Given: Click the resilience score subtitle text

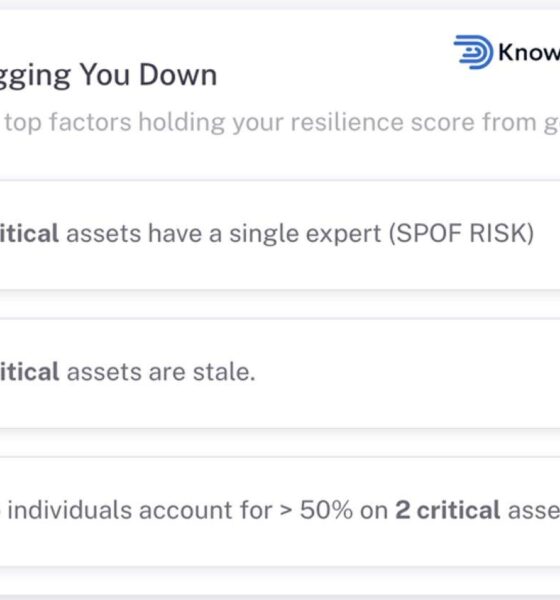Looking at the screenshot, I should tap(280, 123).
